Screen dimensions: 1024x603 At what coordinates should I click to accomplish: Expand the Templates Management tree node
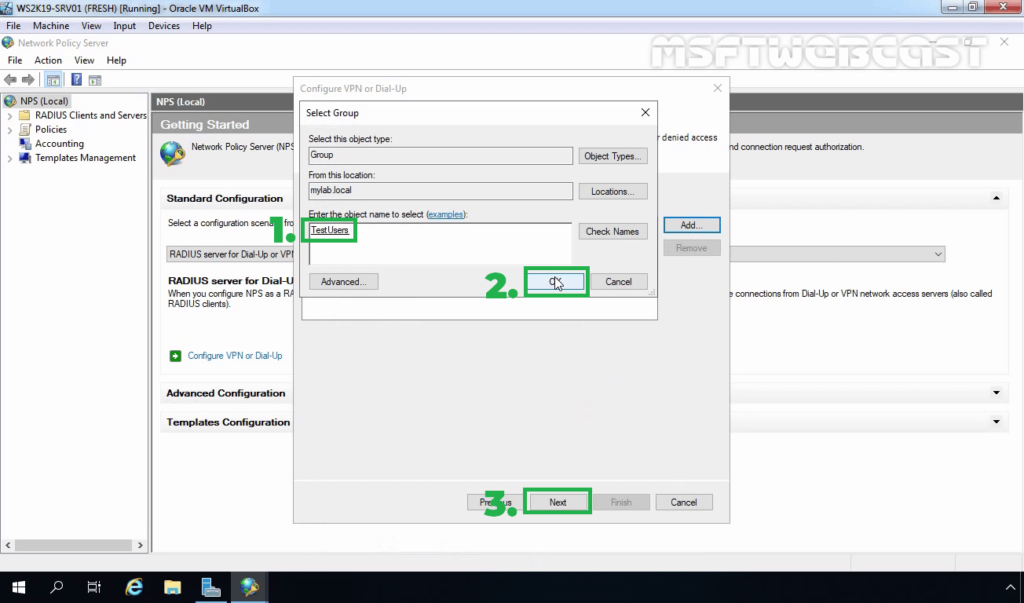(10, 158)
